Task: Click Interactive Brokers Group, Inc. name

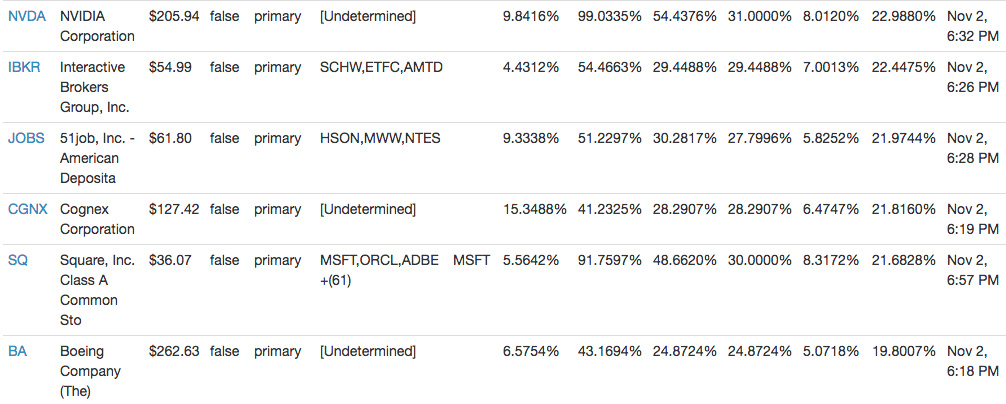Action: (94, 87)
